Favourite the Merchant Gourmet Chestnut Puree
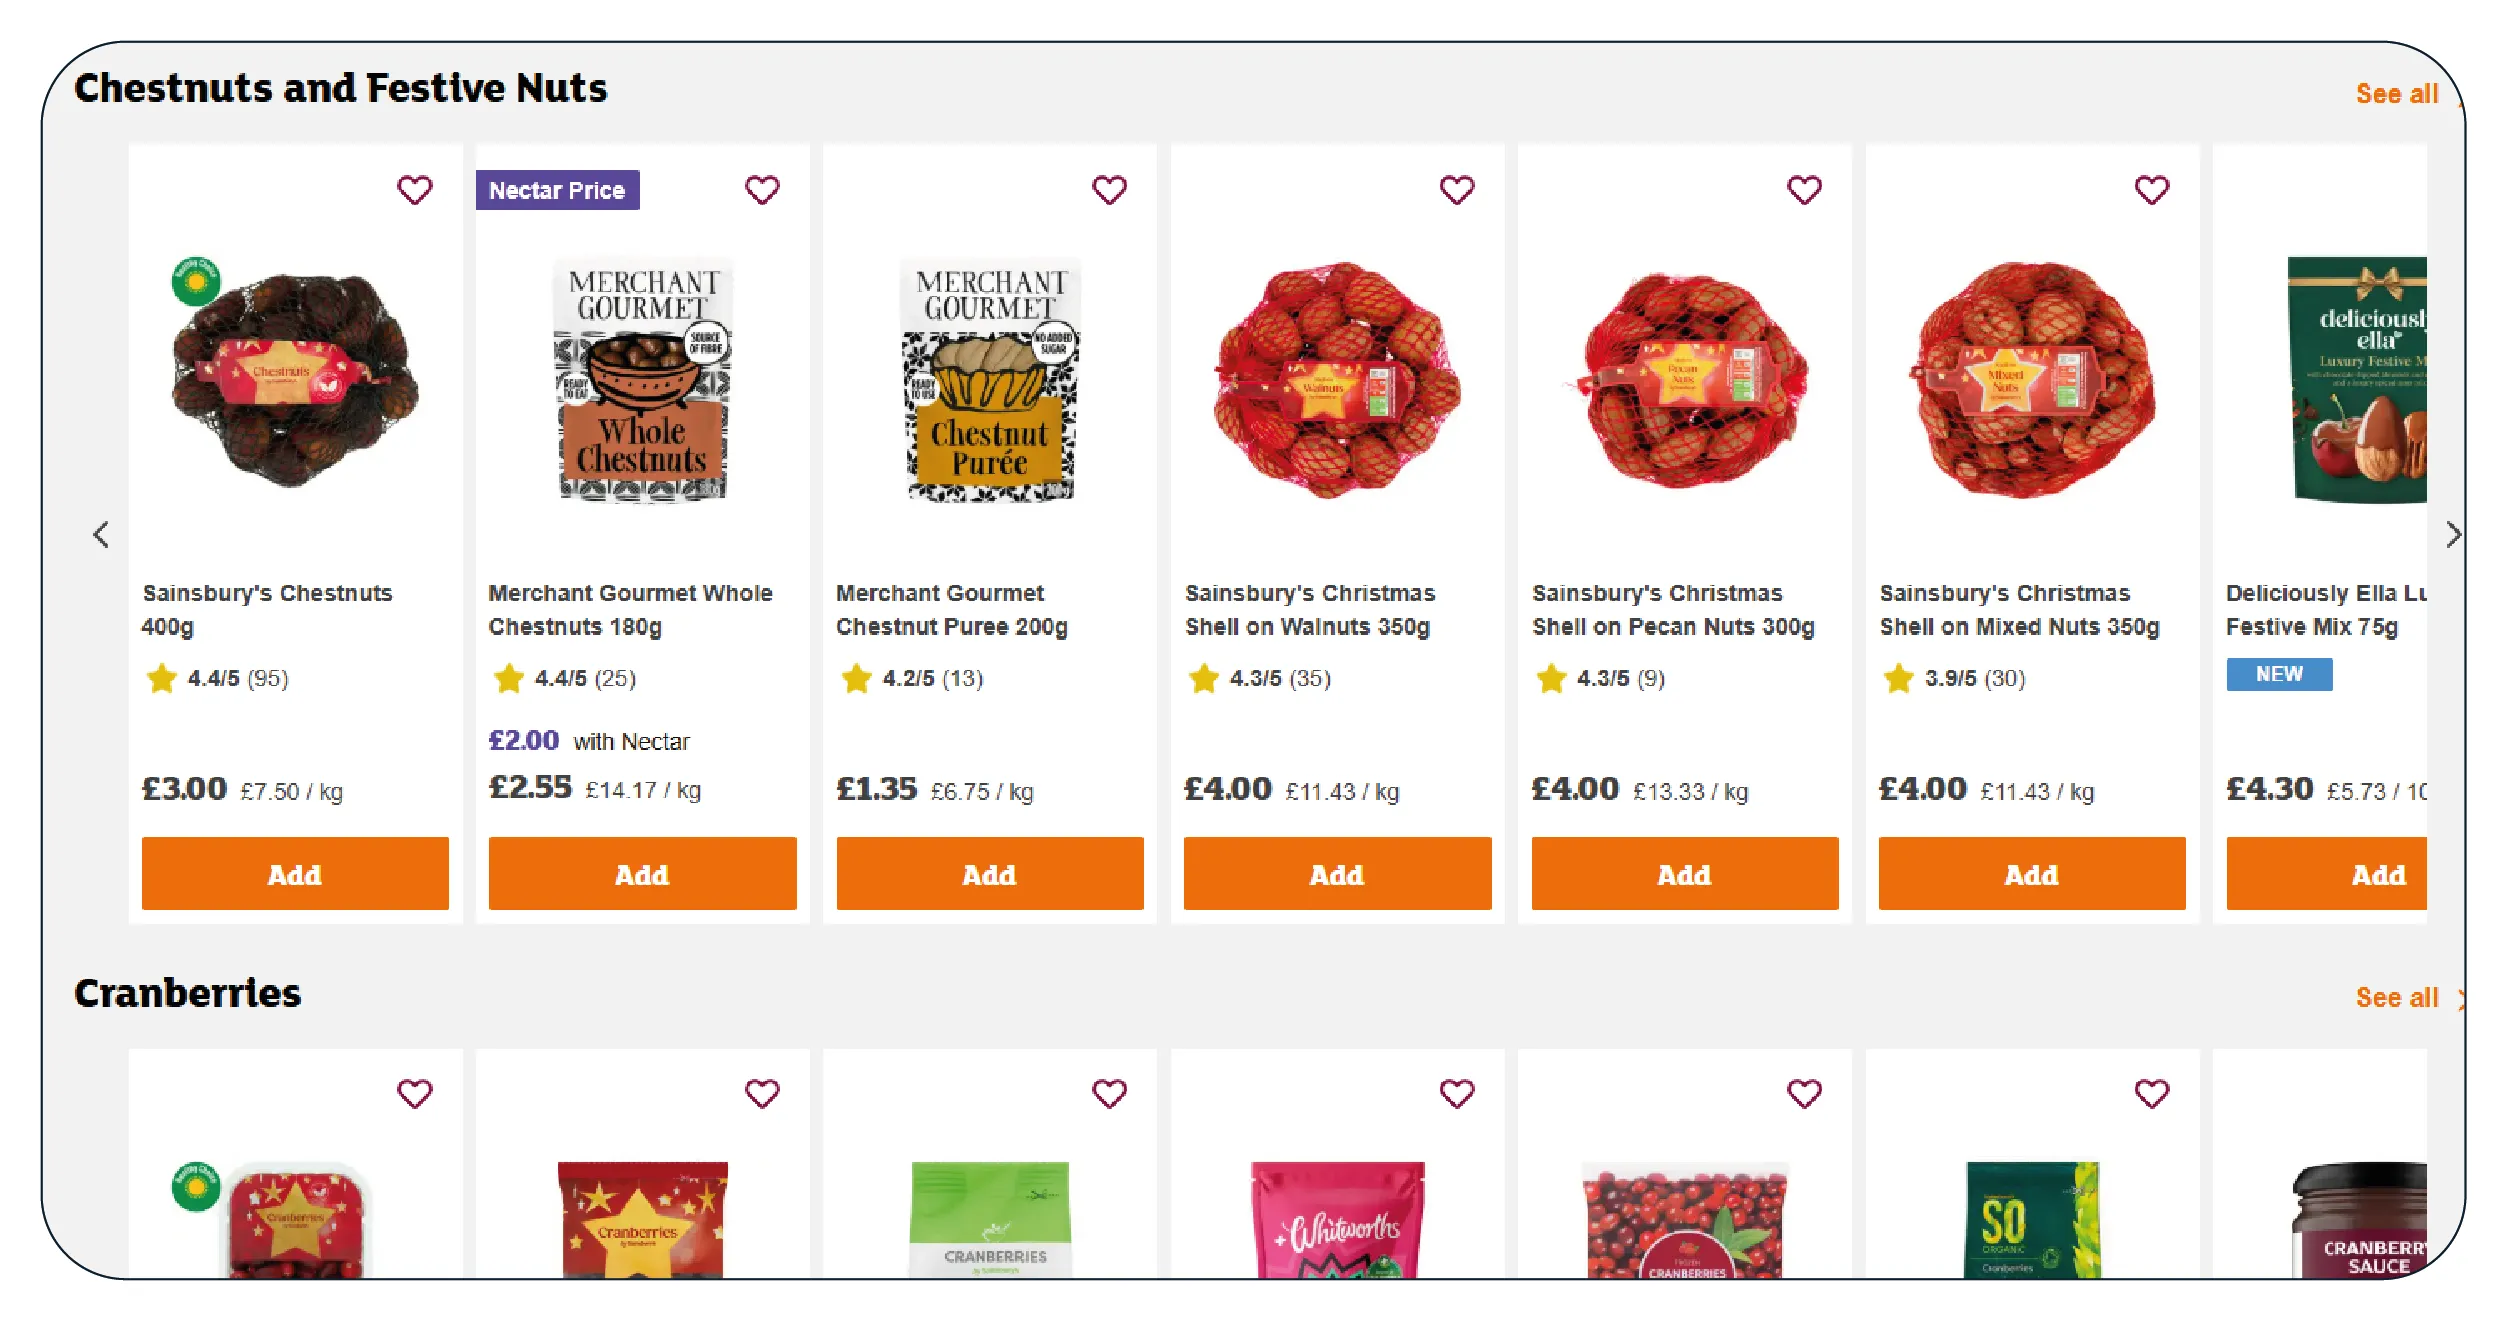2509x1321 pixels. (x=1109, y=190)
